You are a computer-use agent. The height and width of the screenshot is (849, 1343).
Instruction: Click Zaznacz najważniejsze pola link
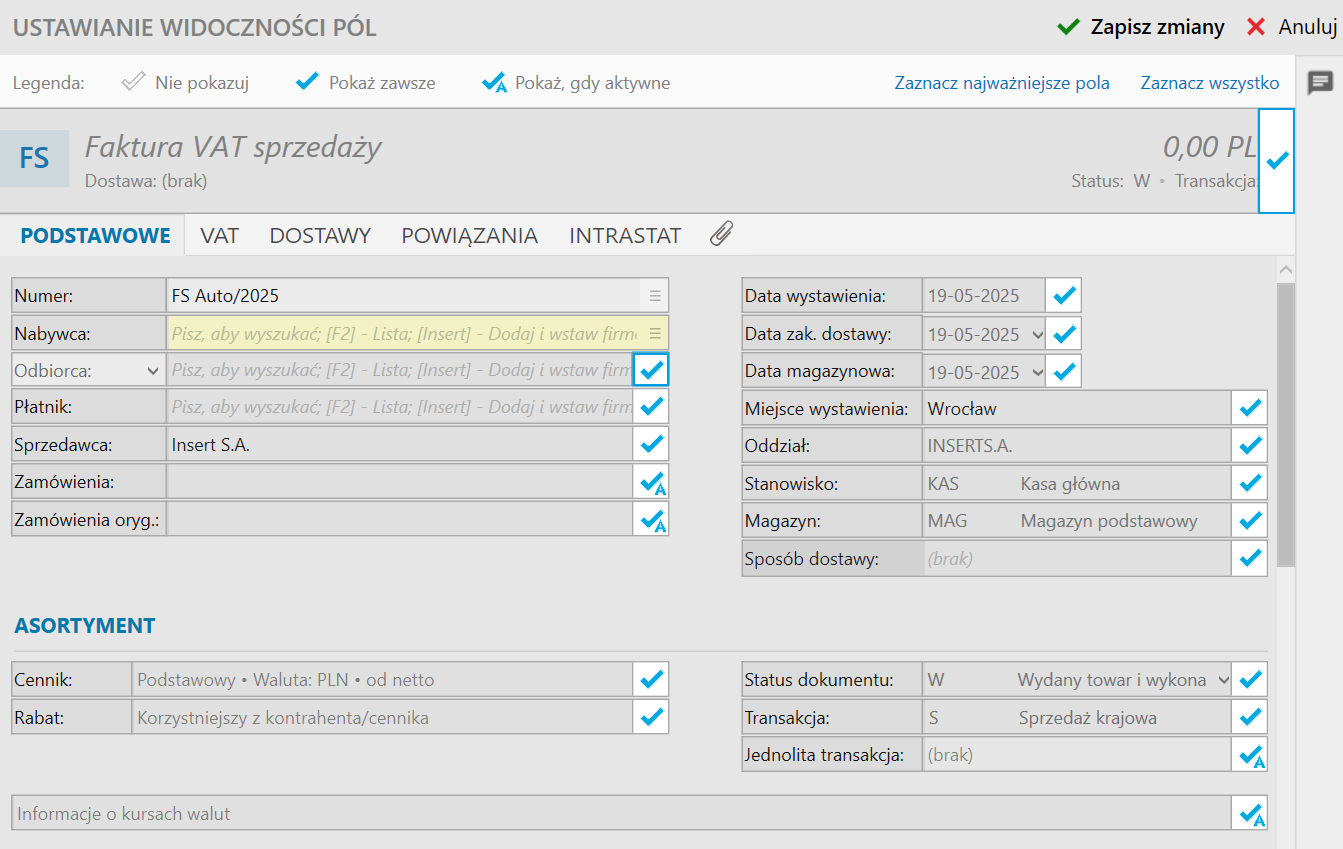1002,83
